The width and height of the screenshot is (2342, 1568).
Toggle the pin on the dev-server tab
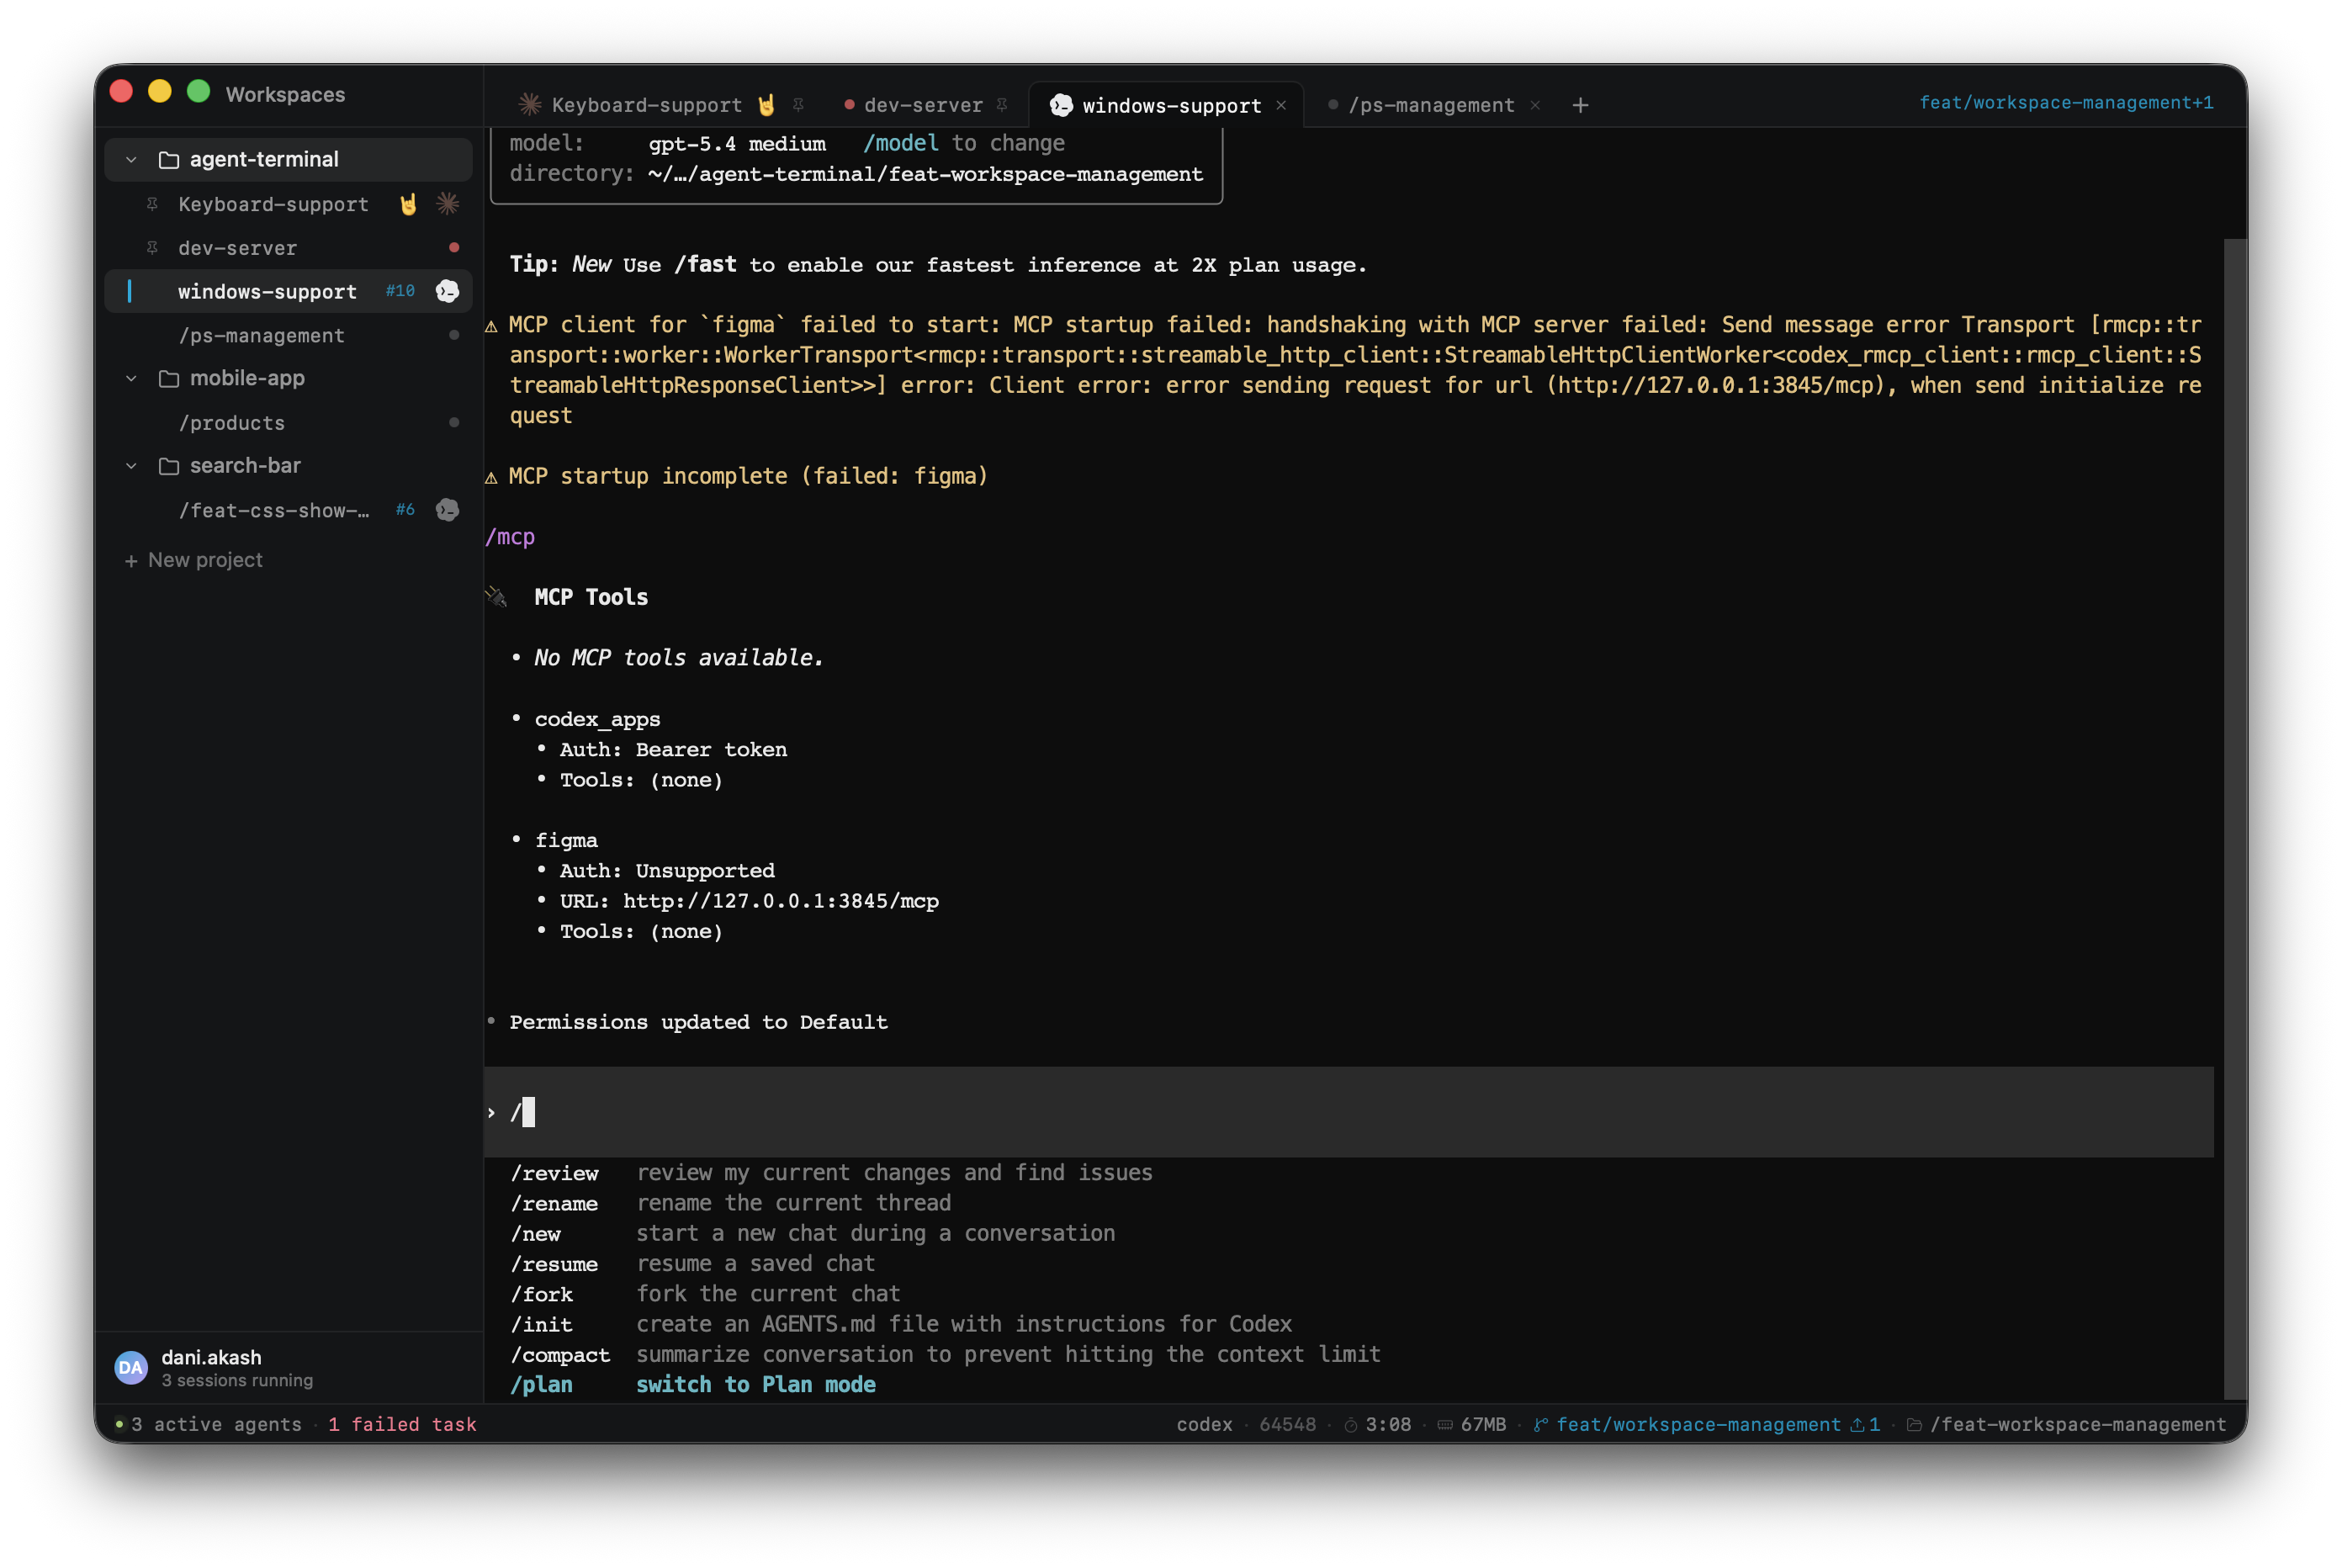1002,104
